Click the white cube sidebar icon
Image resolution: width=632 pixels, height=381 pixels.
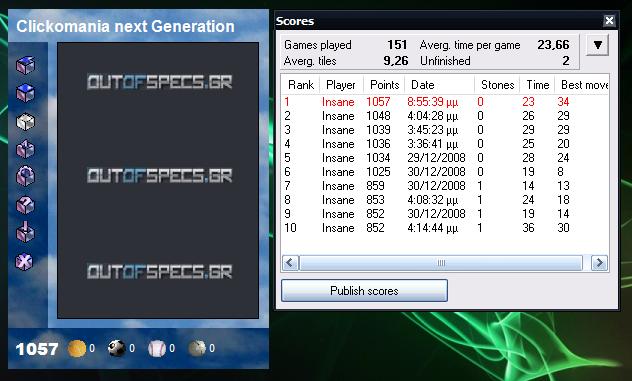[x=25, y=121]
